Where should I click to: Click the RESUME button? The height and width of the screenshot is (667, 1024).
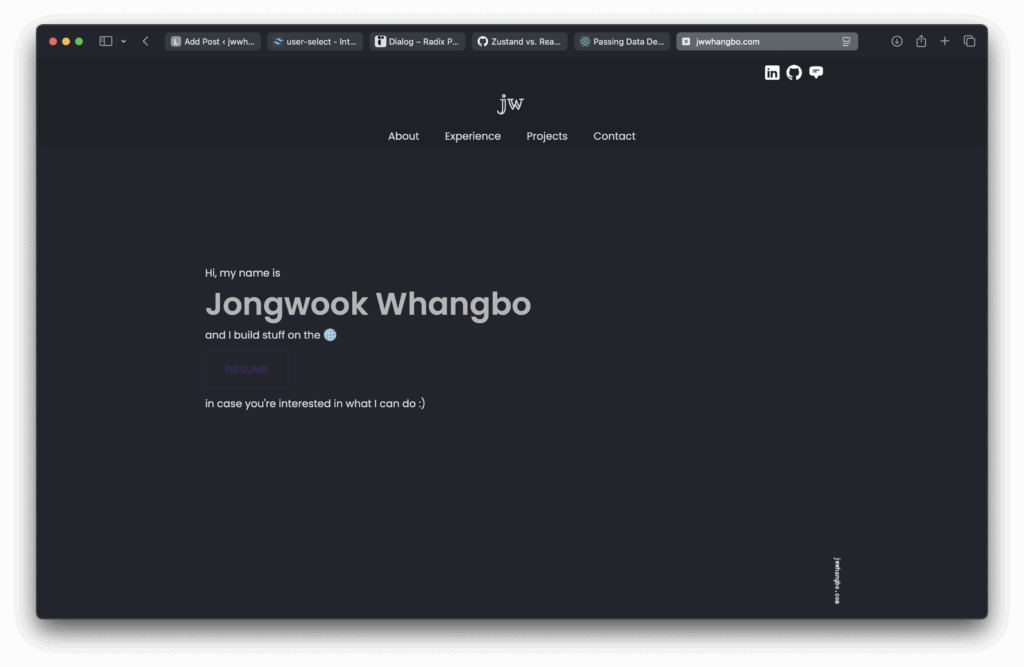pos(247,370)
